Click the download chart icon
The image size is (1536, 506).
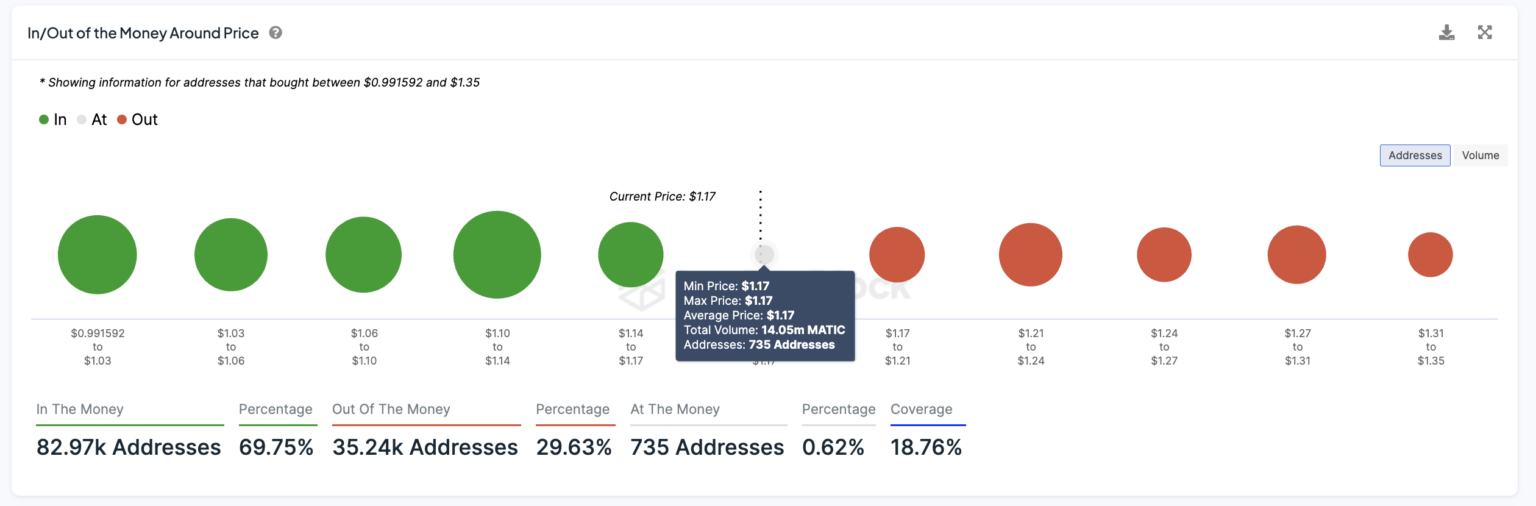[x=1446, y=33]
